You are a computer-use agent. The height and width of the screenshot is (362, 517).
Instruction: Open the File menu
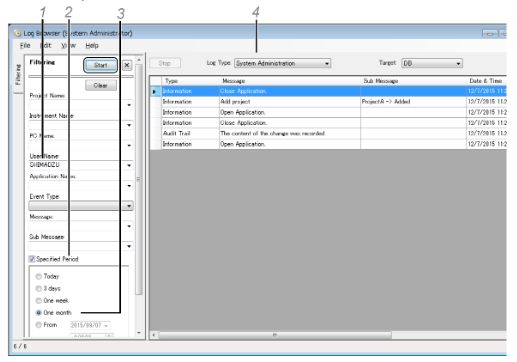pos(25,46)
